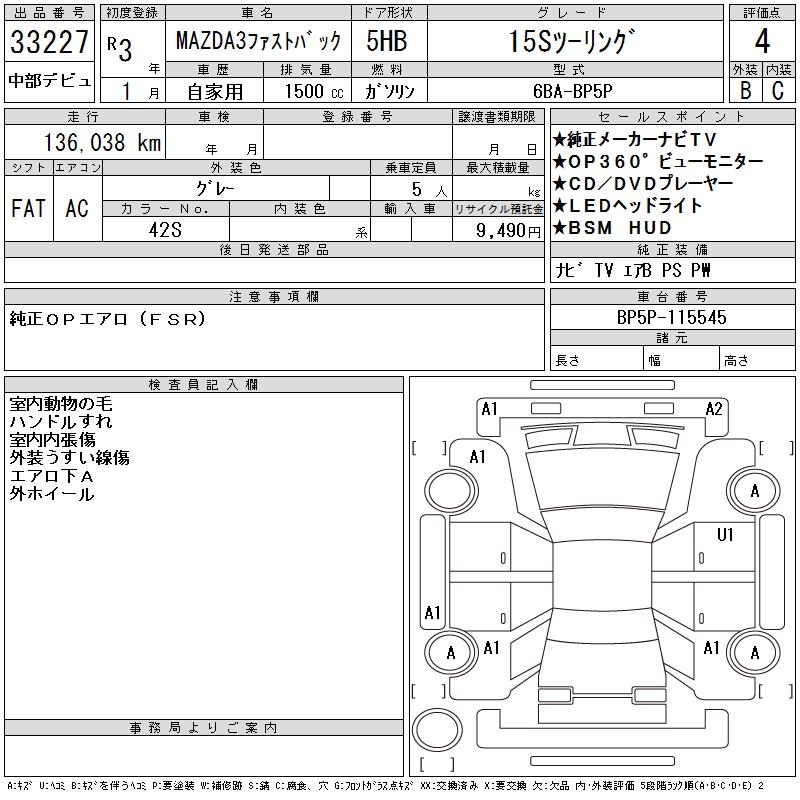Select the interior grade C

(778, 91)
